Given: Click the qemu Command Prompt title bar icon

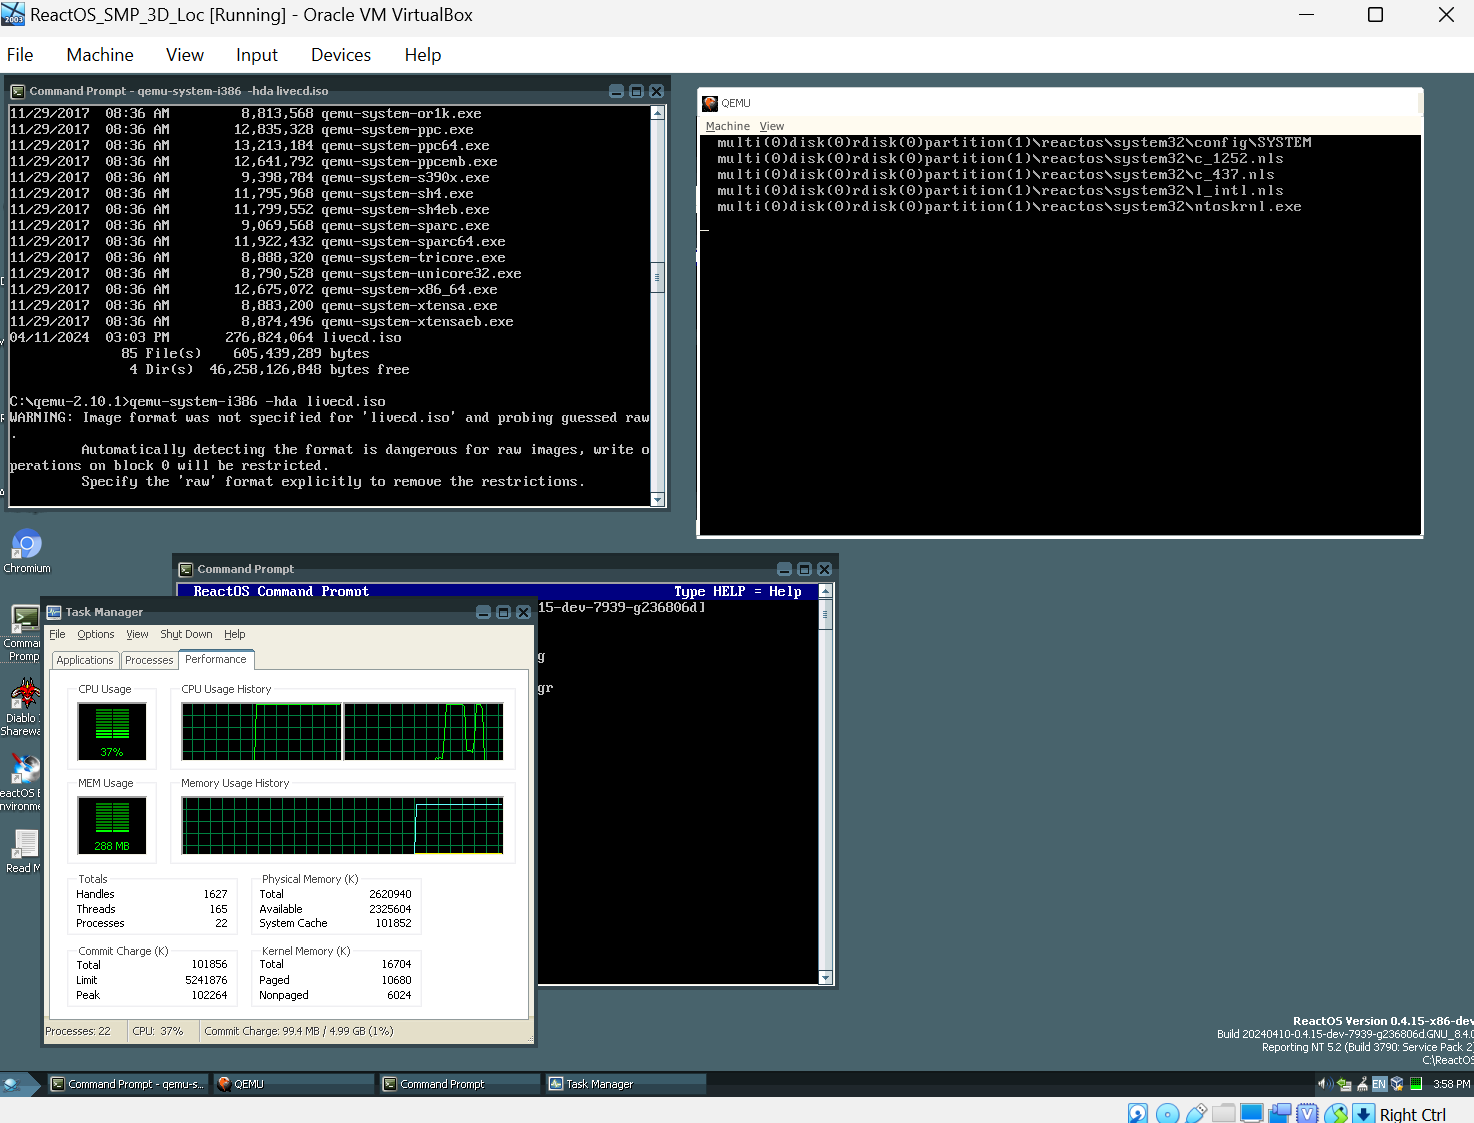Looking at the screenshot, I should pyautogui.click(x=17, y=91).
